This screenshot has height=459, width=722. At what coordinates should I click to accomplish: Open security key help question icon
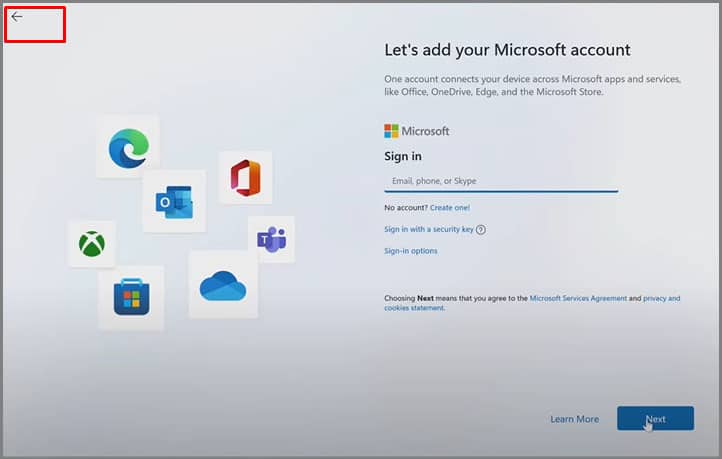click(481, 229)
